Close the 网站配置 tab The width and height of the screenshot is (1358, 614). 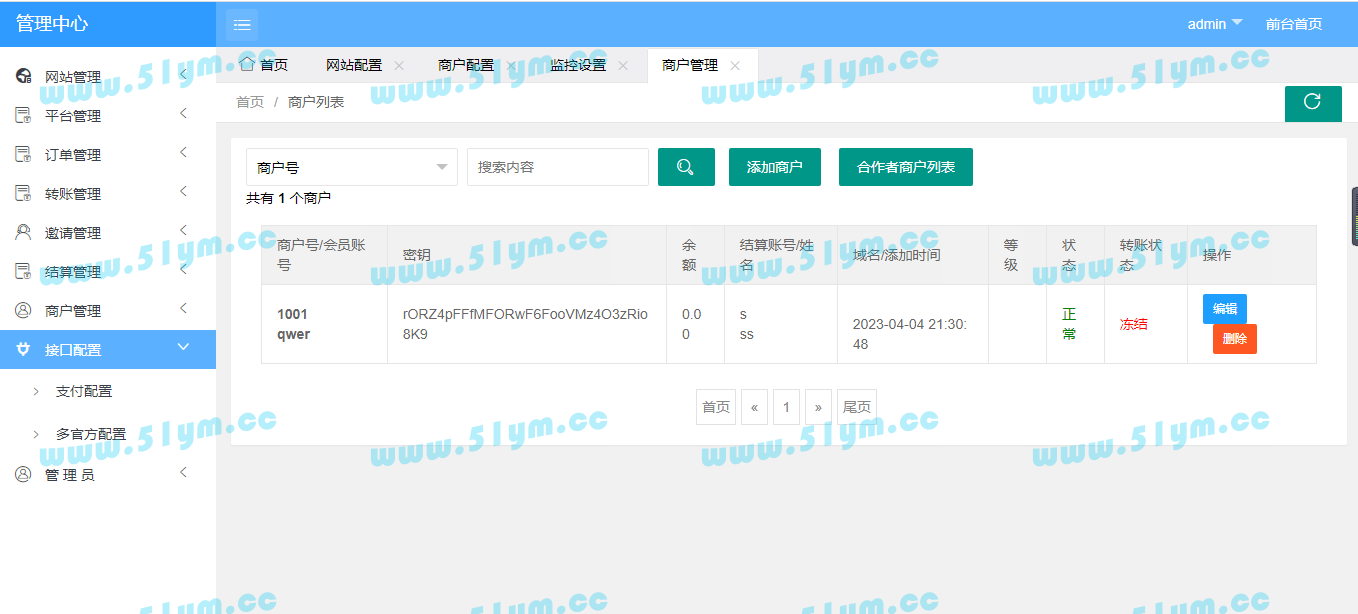pyautogui.click(x=399, y=65)
